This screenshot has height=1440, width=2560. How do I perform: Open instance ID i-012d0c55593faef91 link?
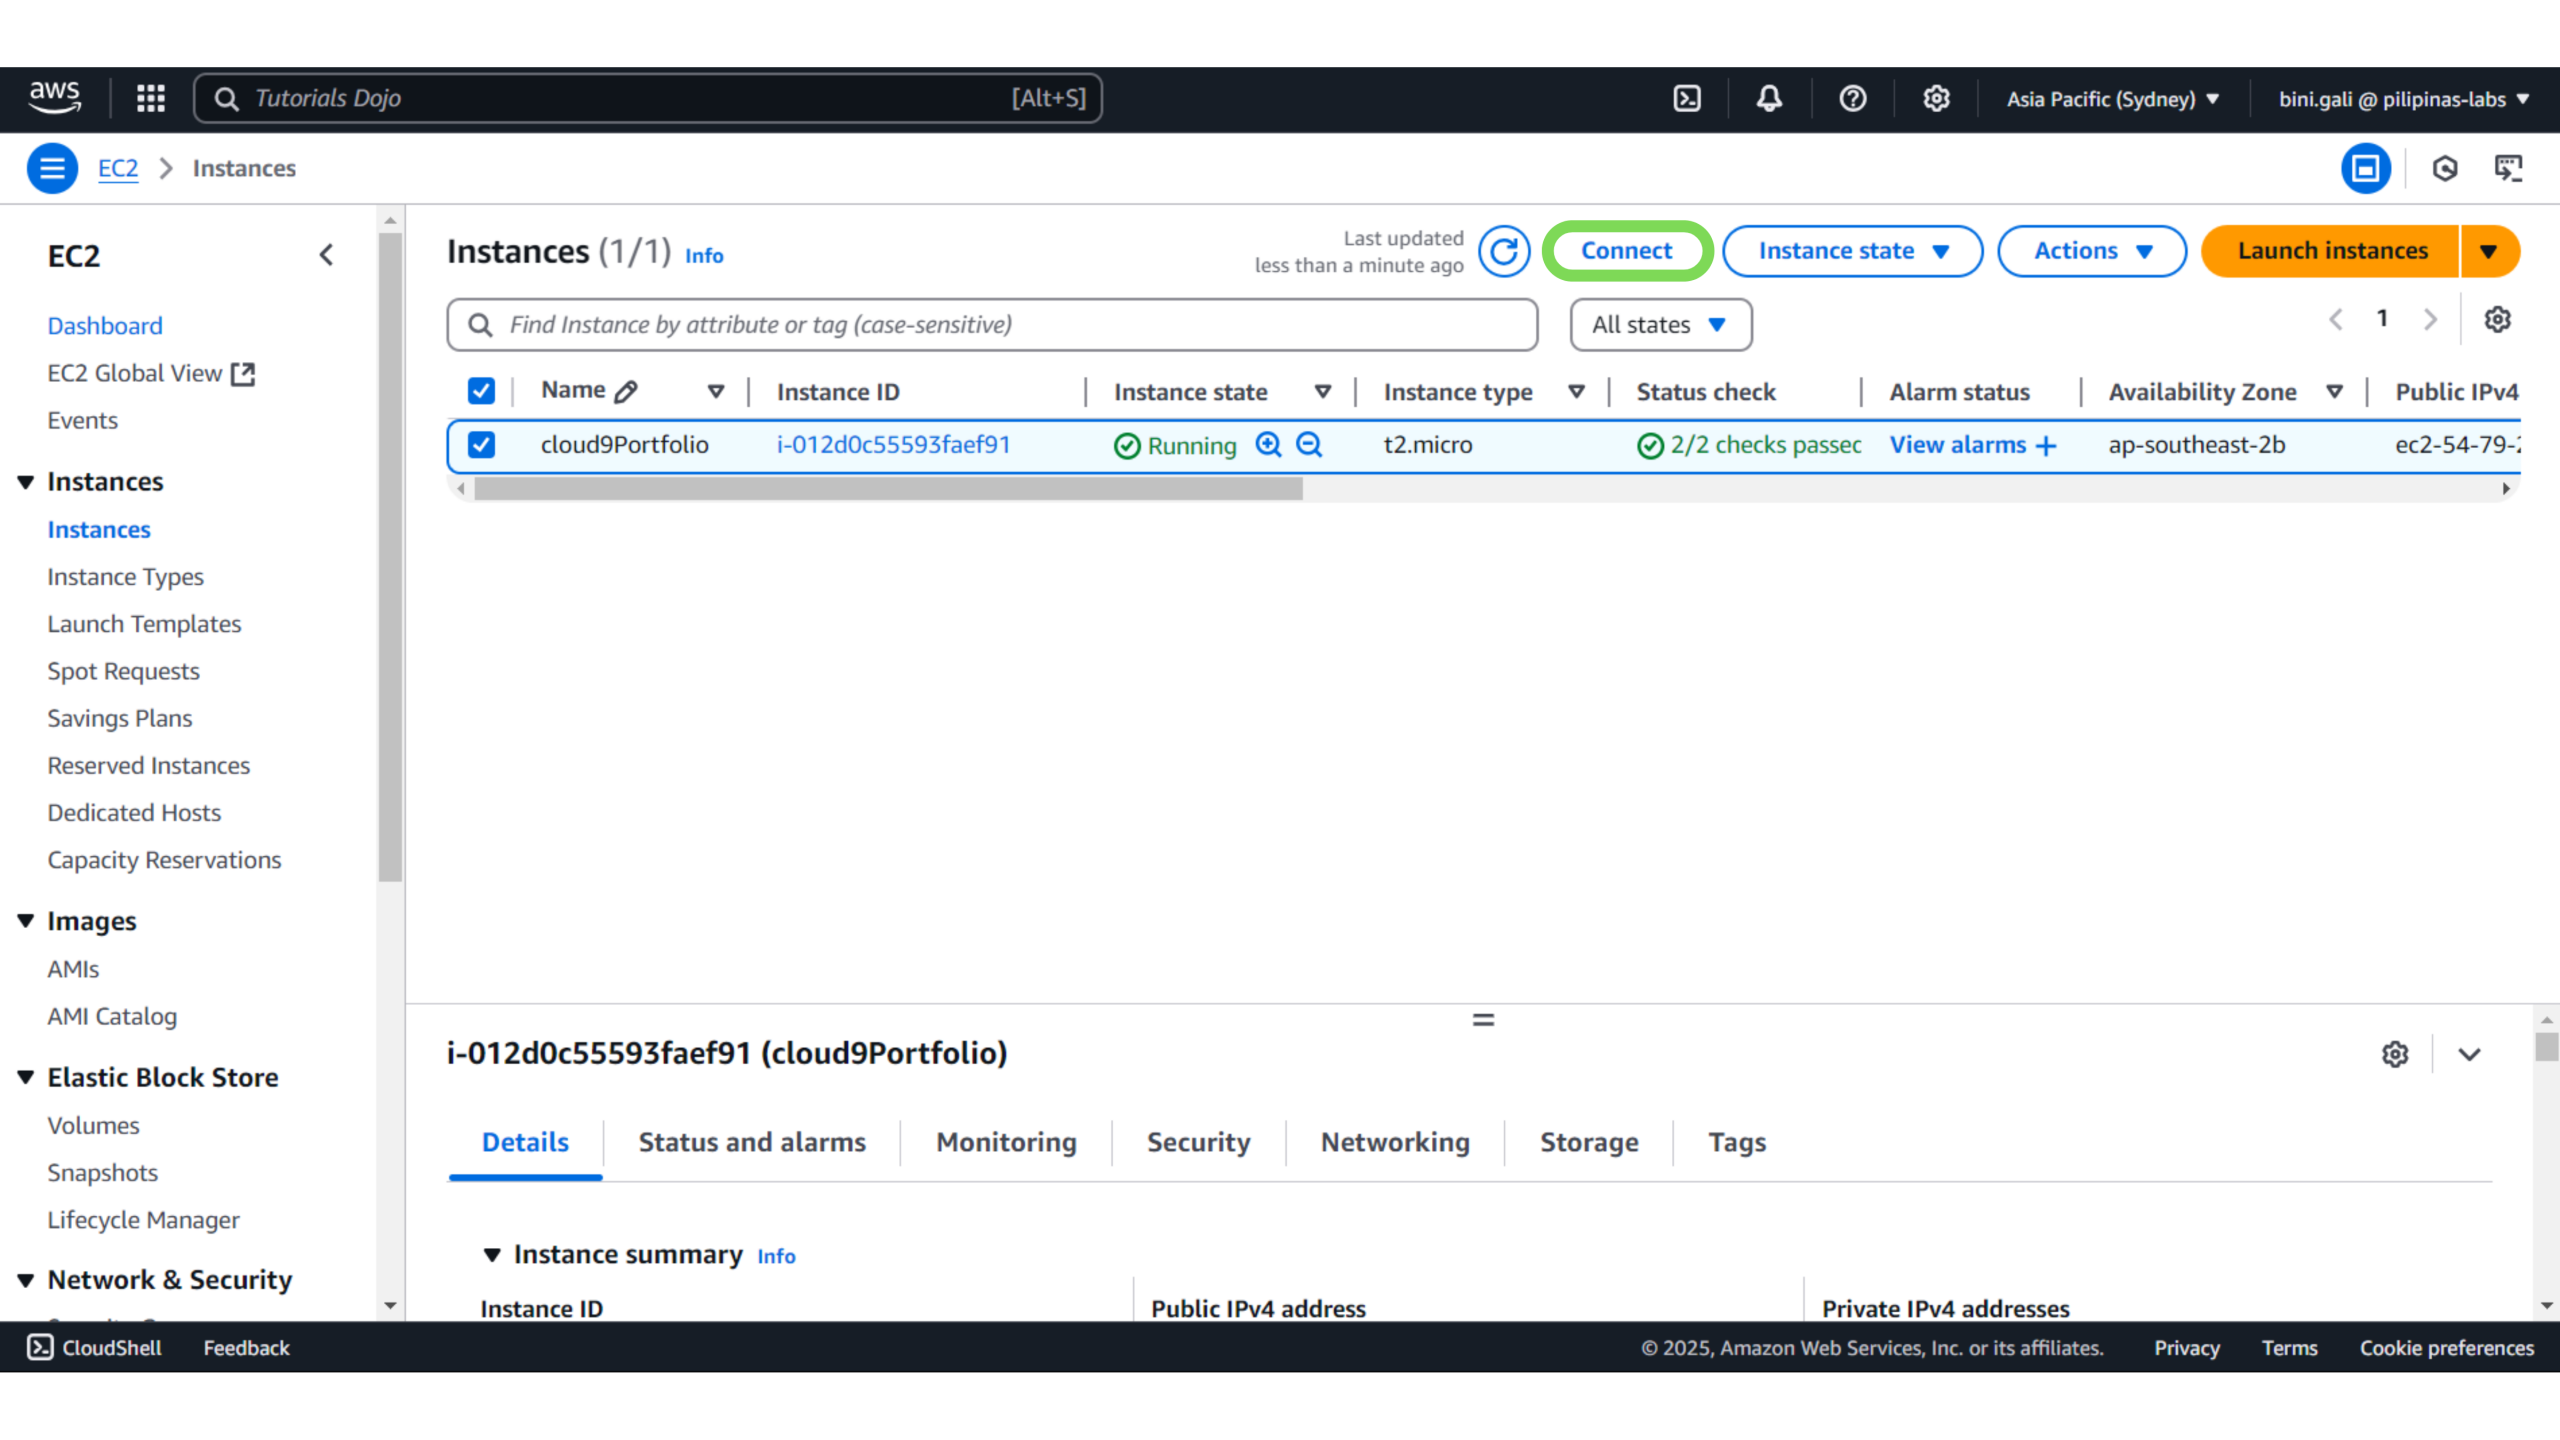[893, 445]
